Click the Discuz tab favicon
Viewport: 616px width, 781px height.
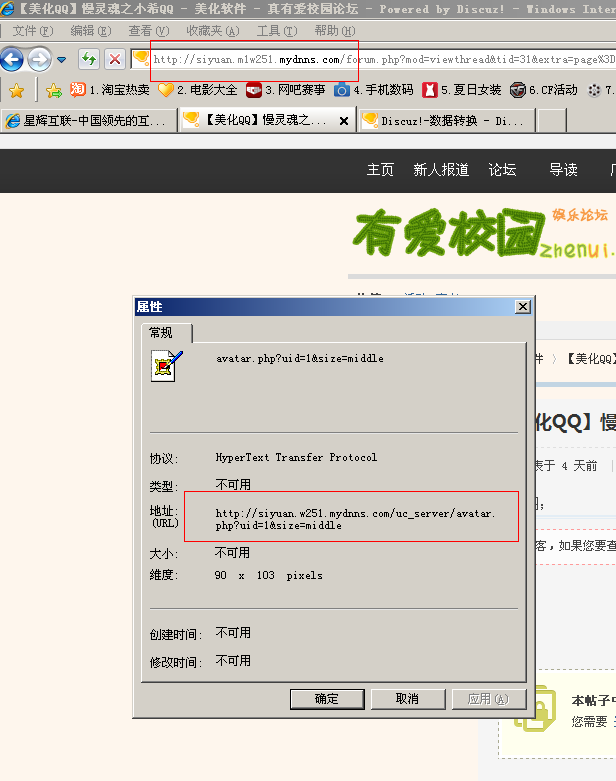370,120
